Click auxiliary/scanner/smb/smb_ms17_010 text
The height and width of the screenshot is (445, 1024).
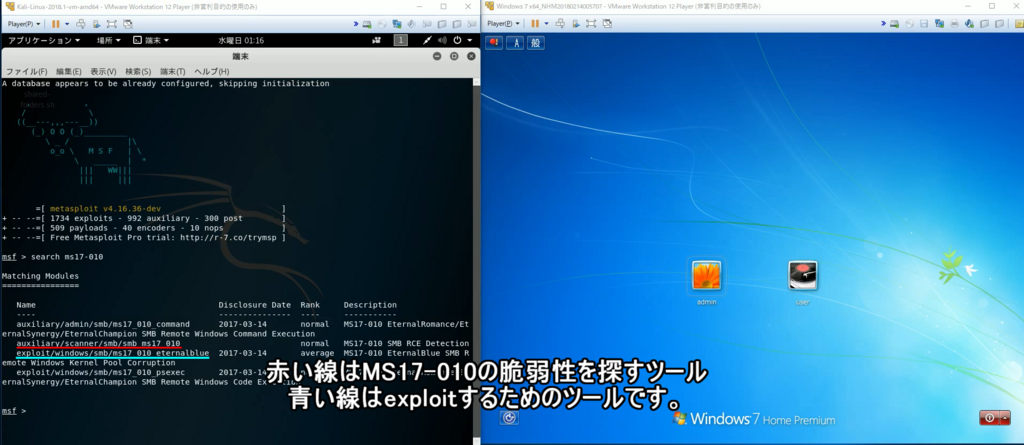coord(99,343)
